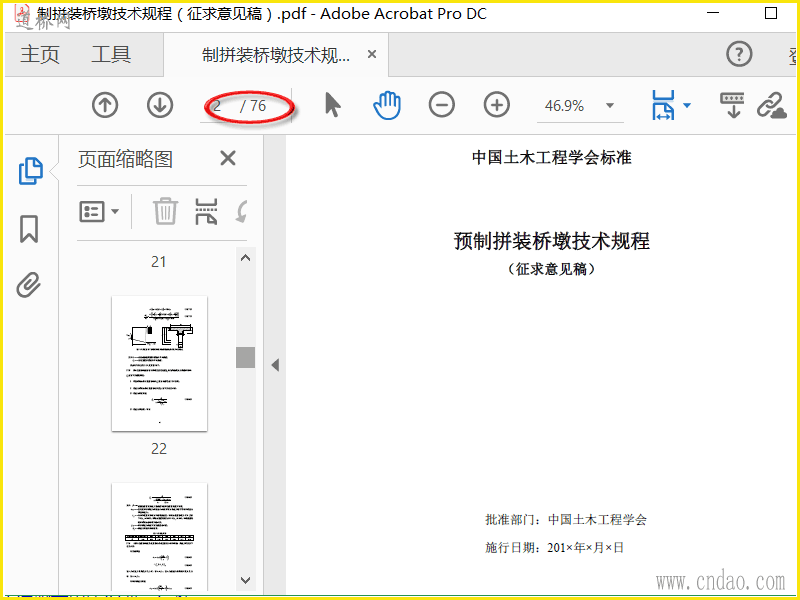The image size is (800, 600).
Task: Close the 页面缩略图 panel
Action: tap(228, 159)
